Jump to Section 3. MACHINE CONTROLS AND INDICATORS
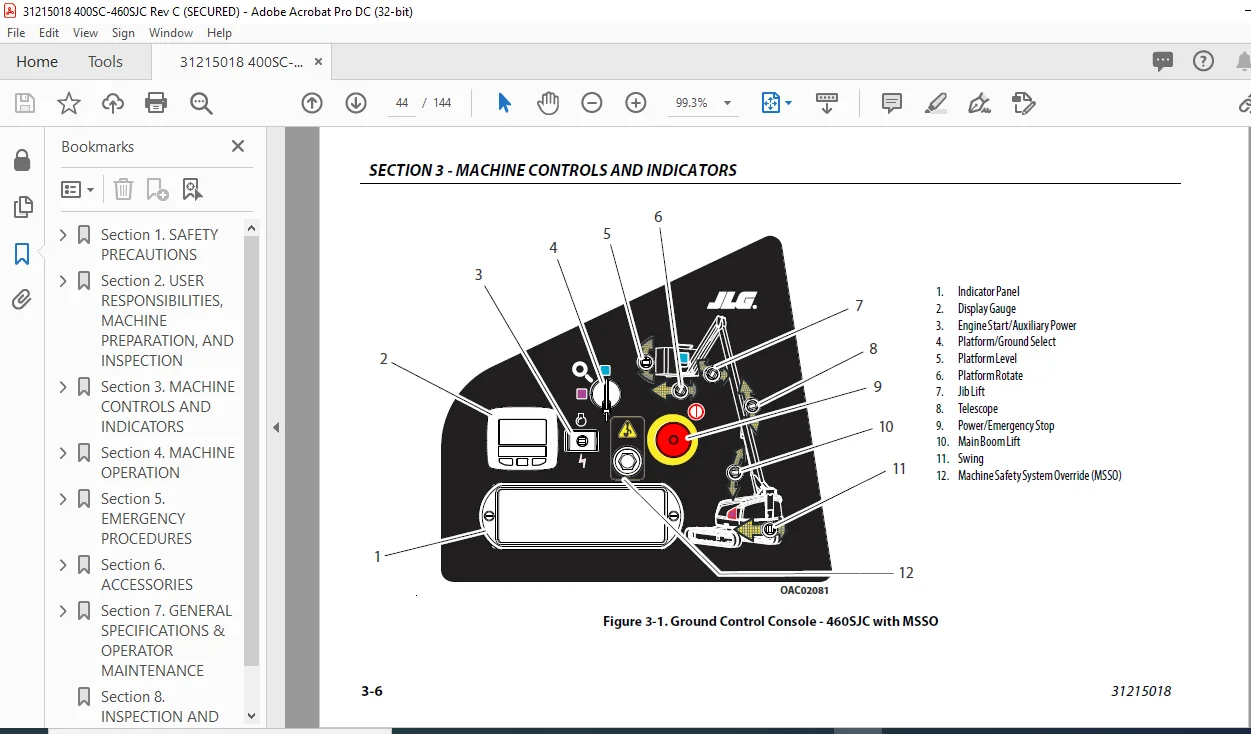Viewport: 1251px width, 734px height. (x=168, y=406)
